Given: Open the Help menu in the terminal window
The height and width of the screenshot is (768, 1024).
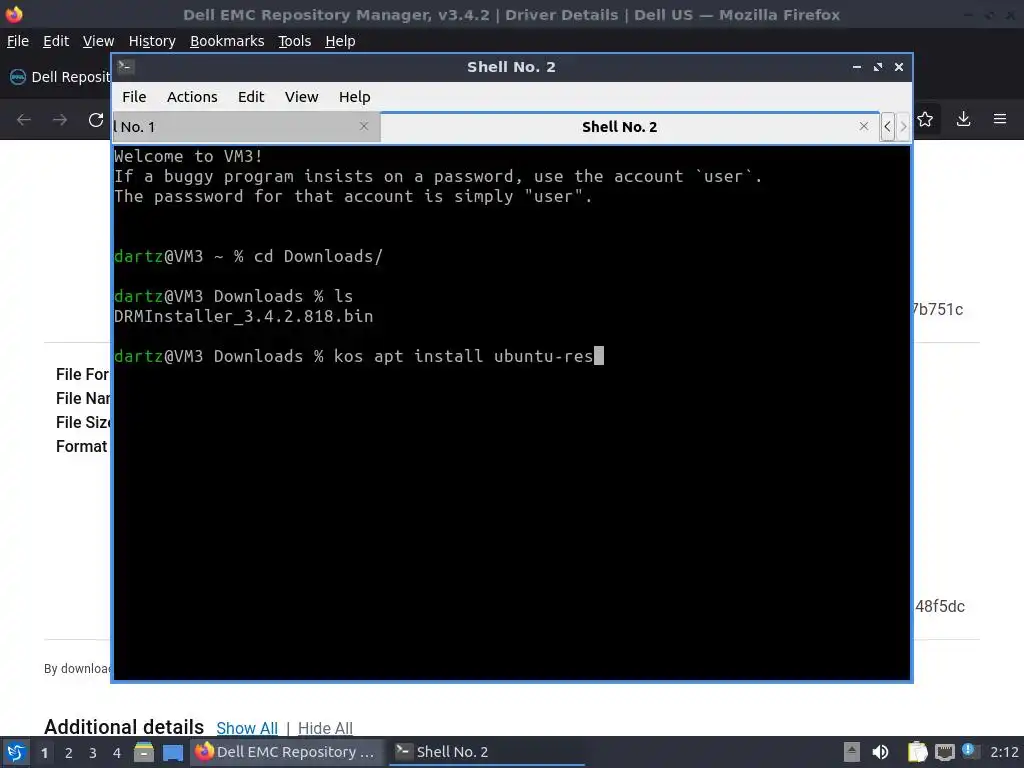Looking at the screenshot, I should click(x=355, y=97).
